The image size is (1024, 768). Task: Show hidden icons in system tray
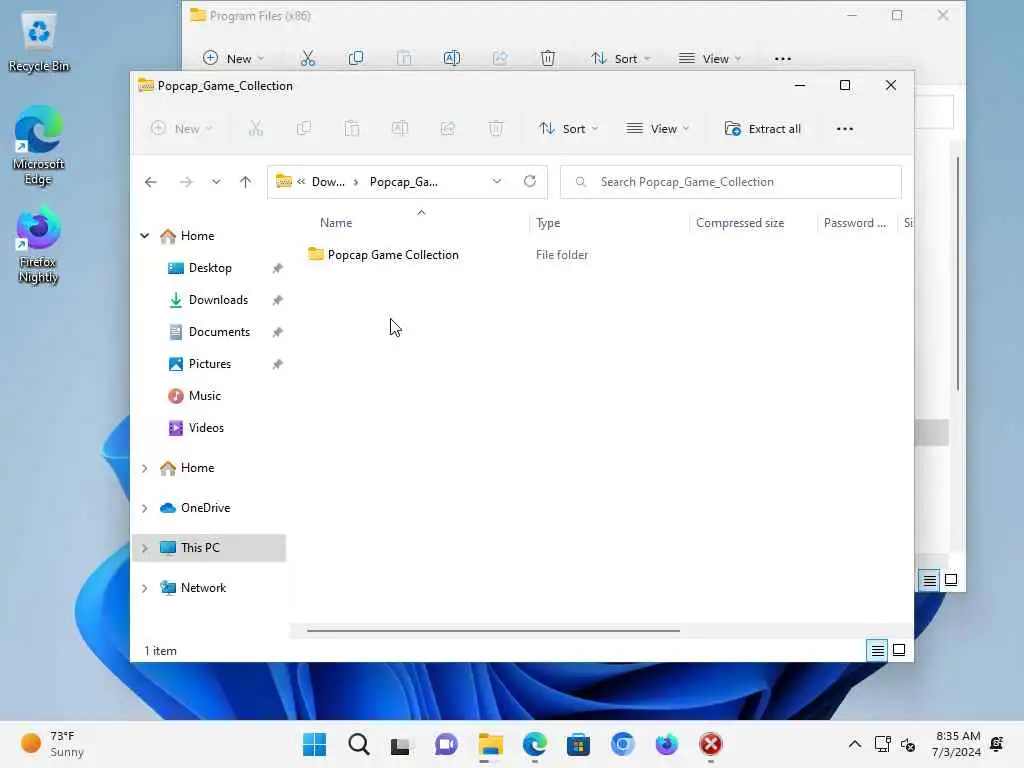(x=854, y=744)
